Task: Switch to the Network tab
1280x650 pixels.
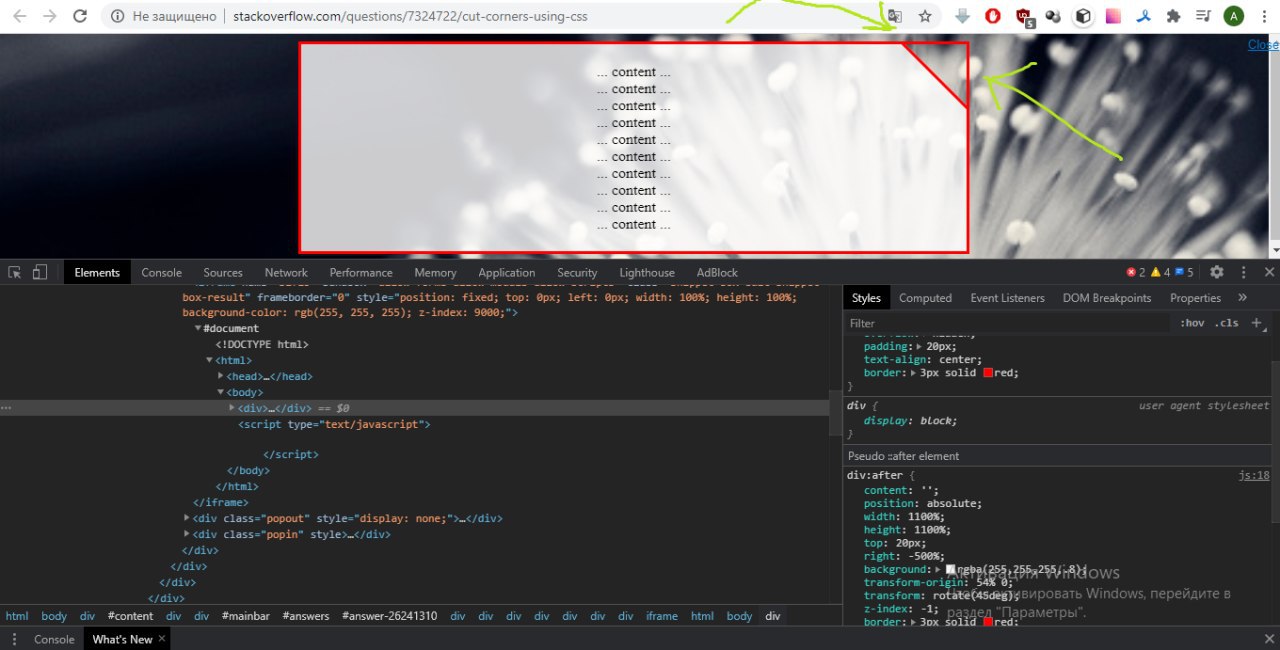Action: 286,272
